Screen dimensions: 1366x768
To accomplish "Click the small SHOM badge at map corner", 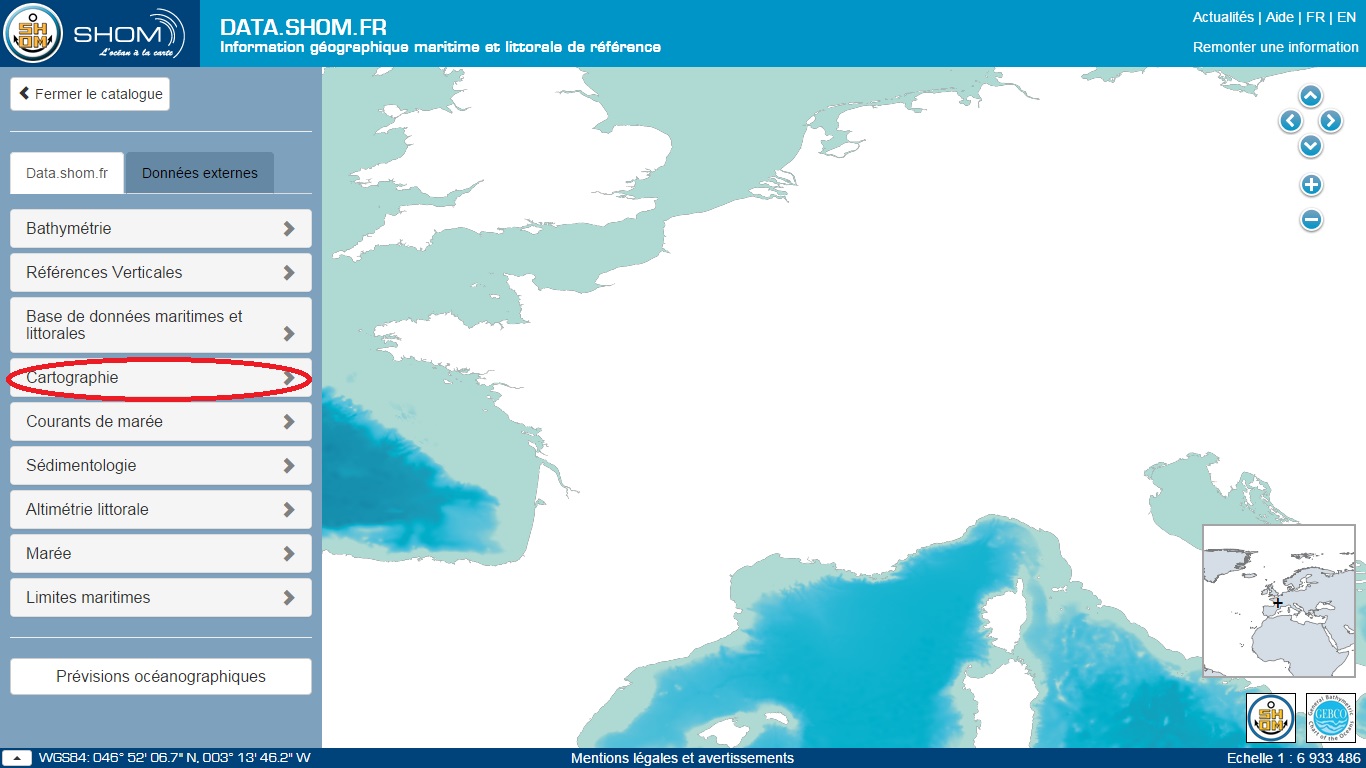I will (x=1270, y=718).
